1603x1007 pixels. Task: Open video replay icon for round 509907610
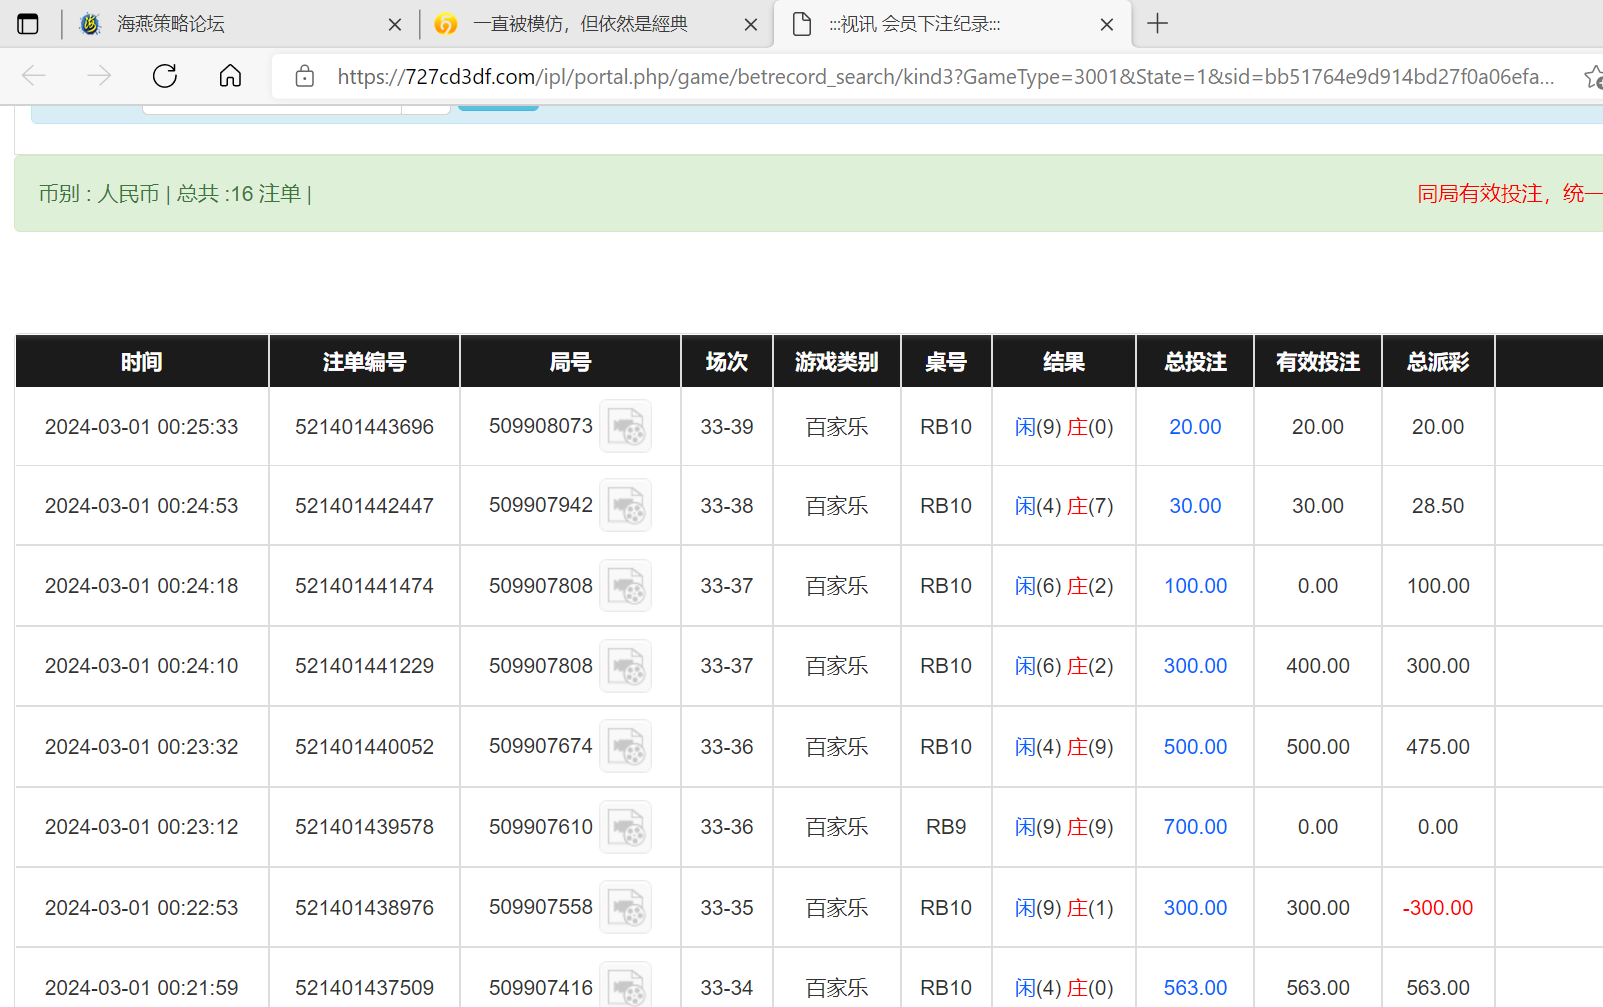click(x=625, y=827)
